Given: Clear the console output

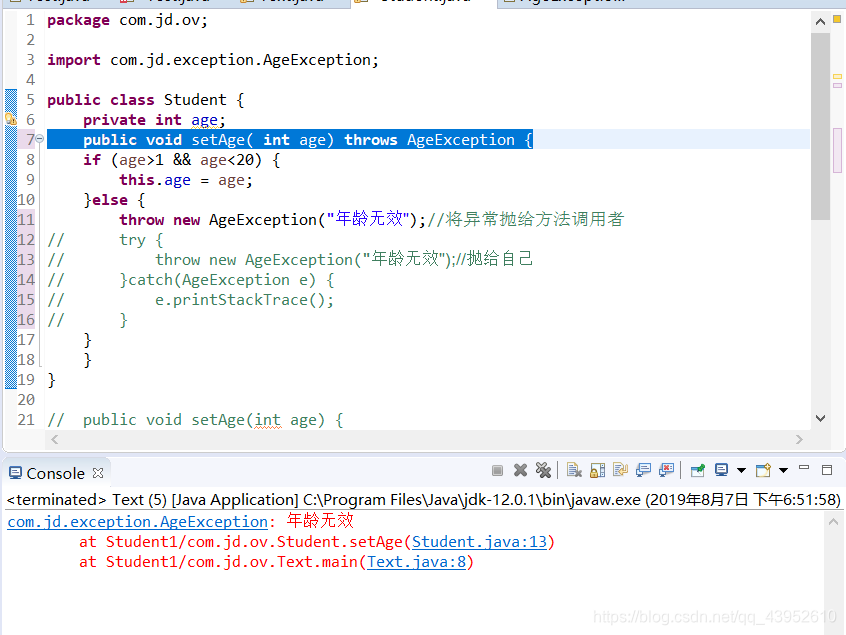Looking at the screenshot, I should point(574,471).
